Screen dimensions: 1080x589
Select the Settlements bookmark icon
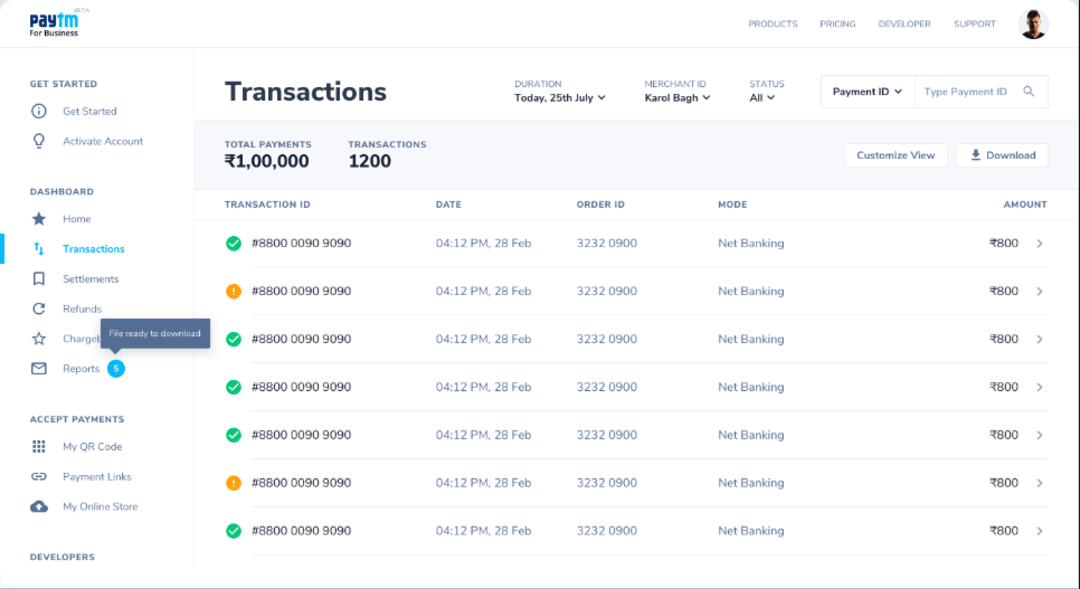[37, 278]
